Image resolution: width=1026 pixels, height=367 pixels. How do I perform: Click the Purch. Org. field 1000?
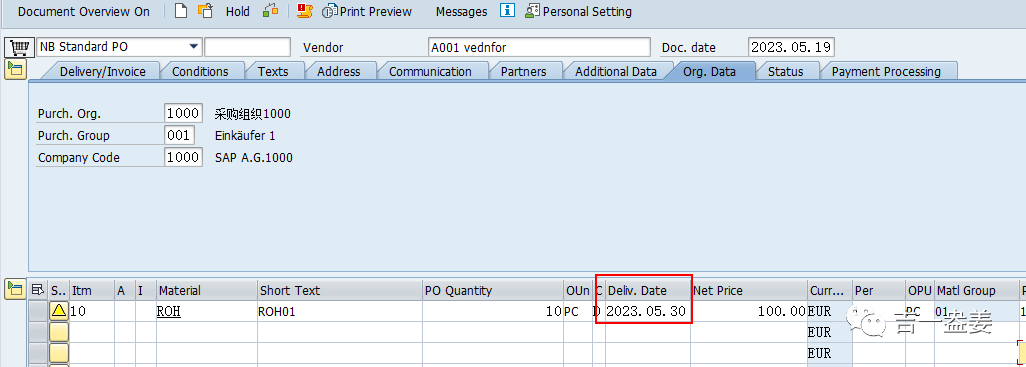tap(183, 113)
